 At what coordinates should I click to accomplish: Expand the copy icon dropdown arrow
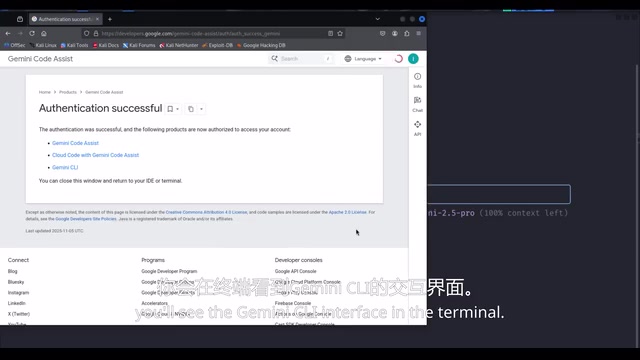(201, 109)
